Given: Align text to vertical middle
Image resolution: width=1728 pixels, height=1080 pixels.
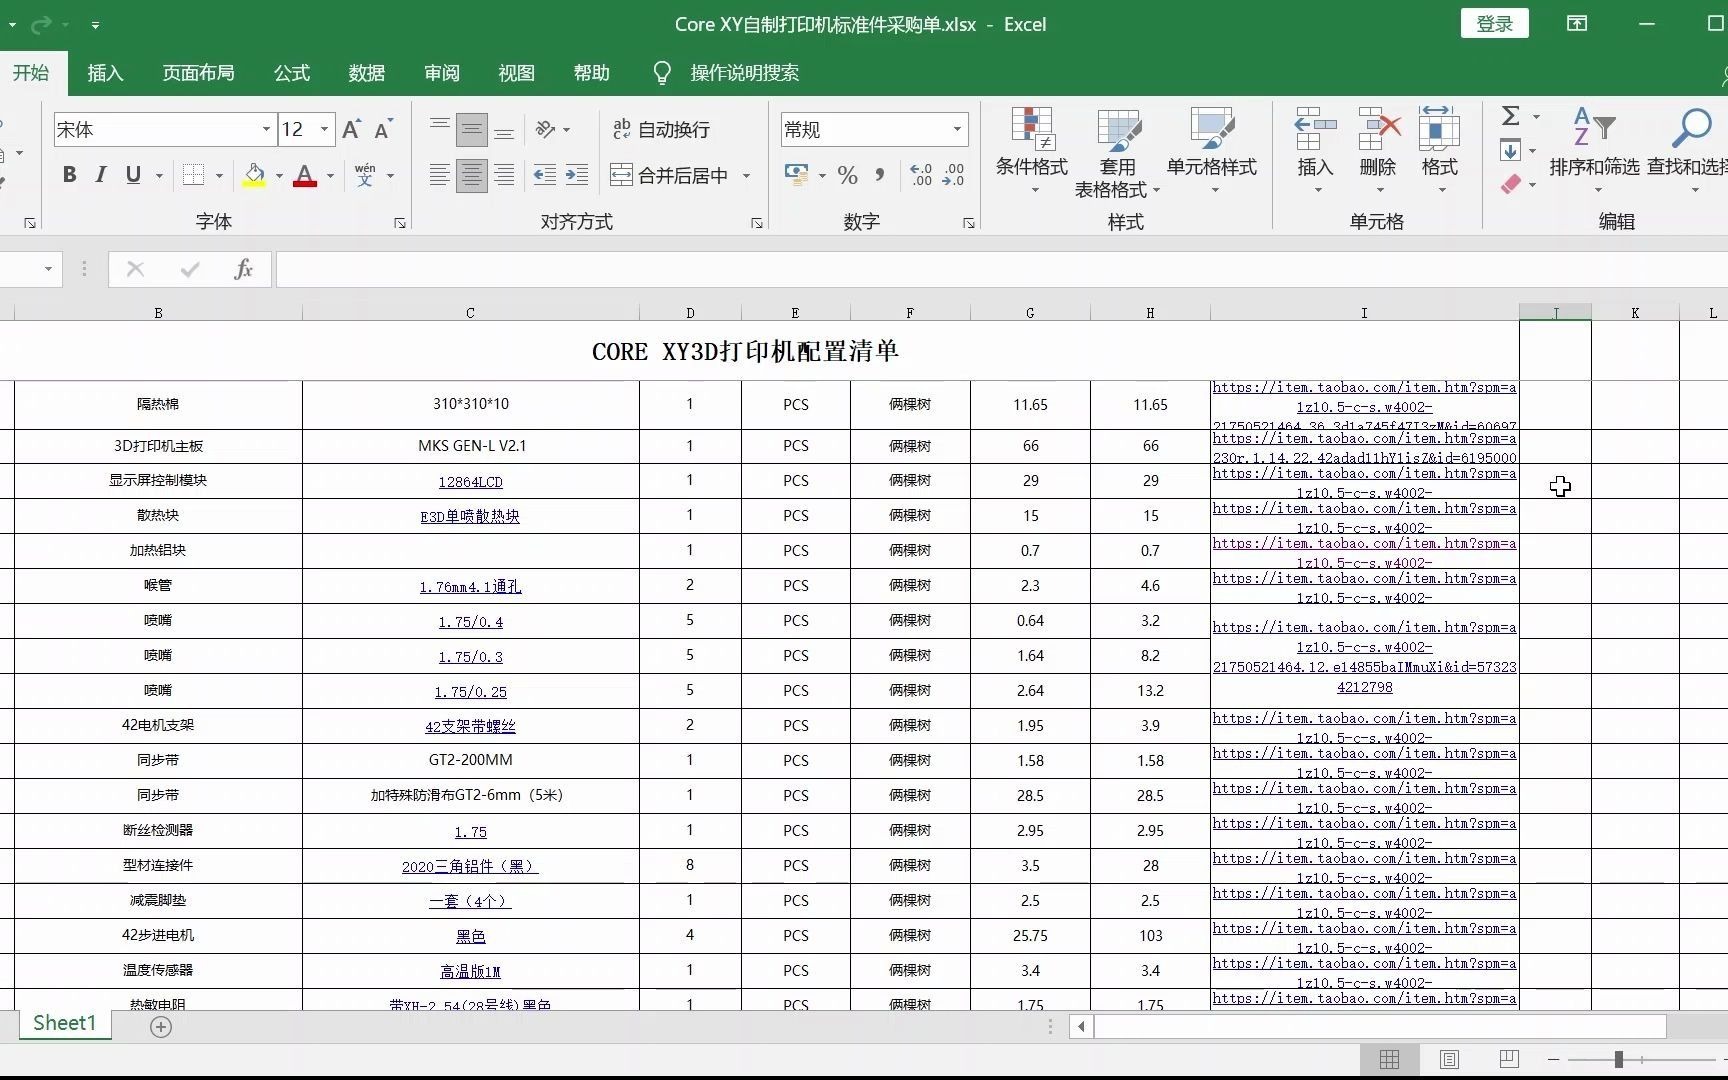Looking at the screenshot, I should click(x=472, y=129).
